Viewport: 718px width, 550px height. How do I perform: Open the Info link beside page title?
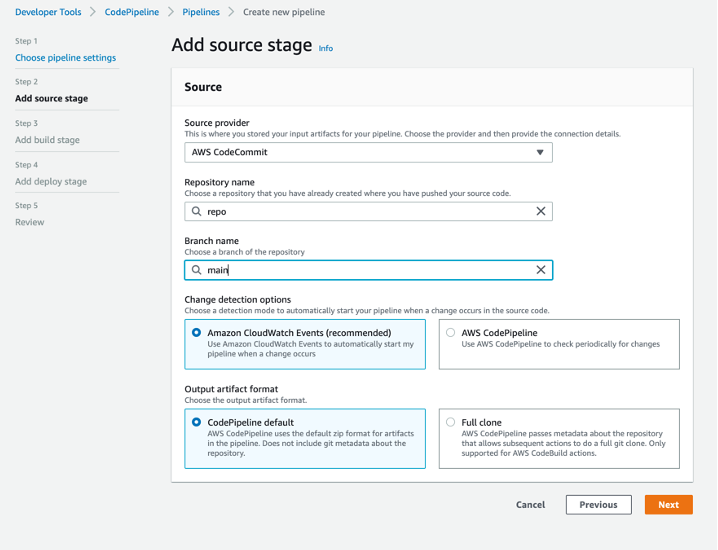click(x=326, y=48)
